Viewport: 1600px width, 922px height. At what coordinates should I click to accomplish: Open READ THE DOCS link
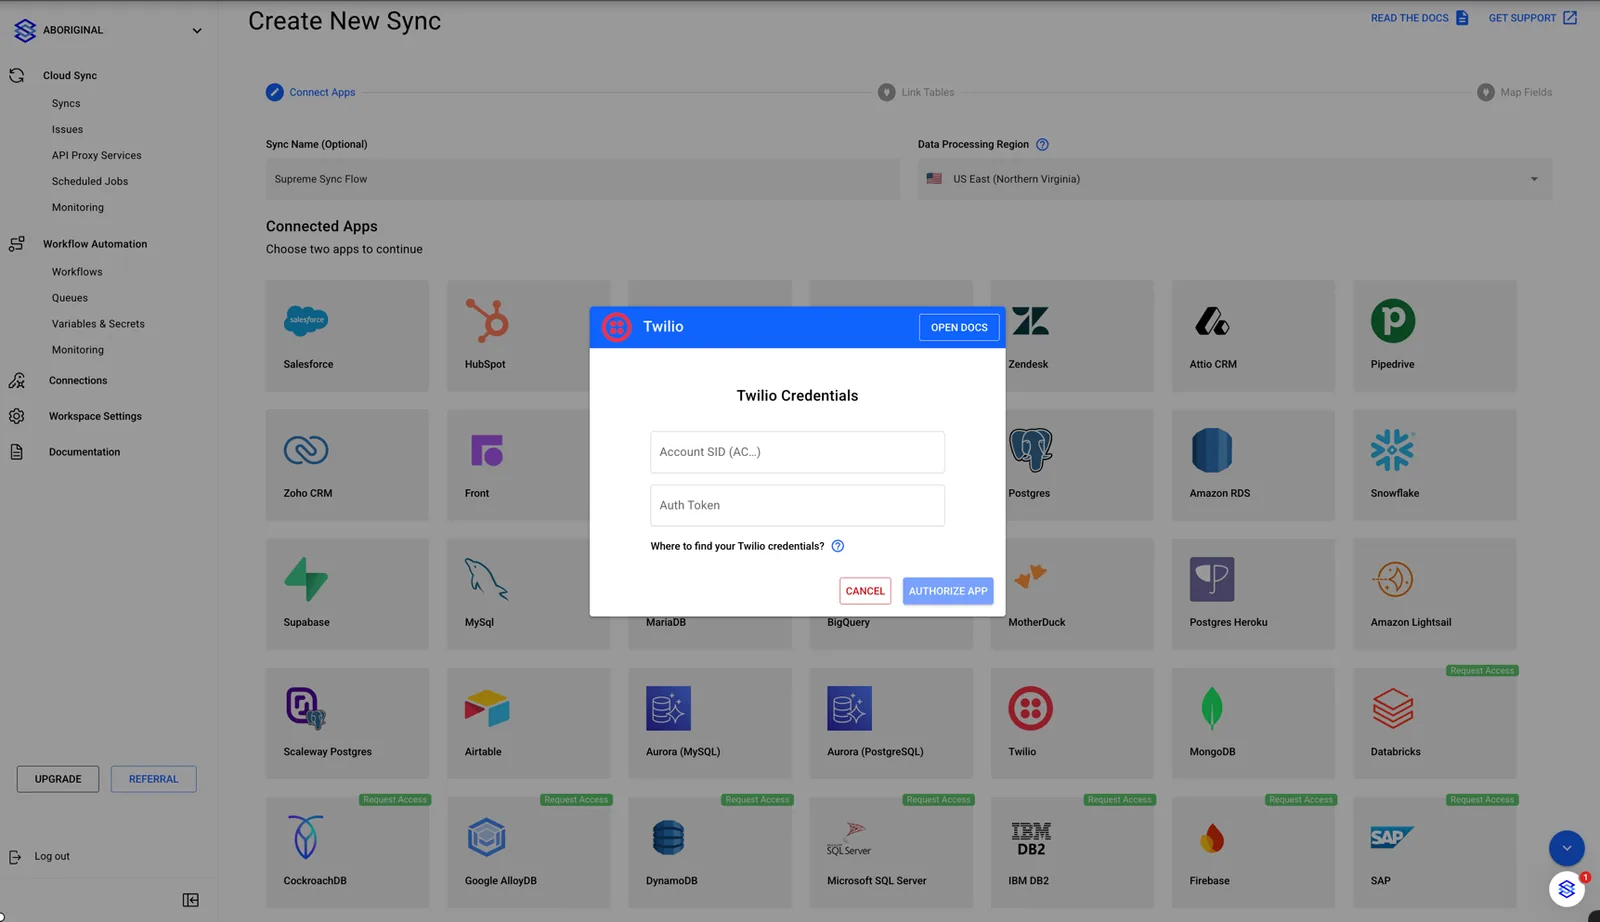1419,18
